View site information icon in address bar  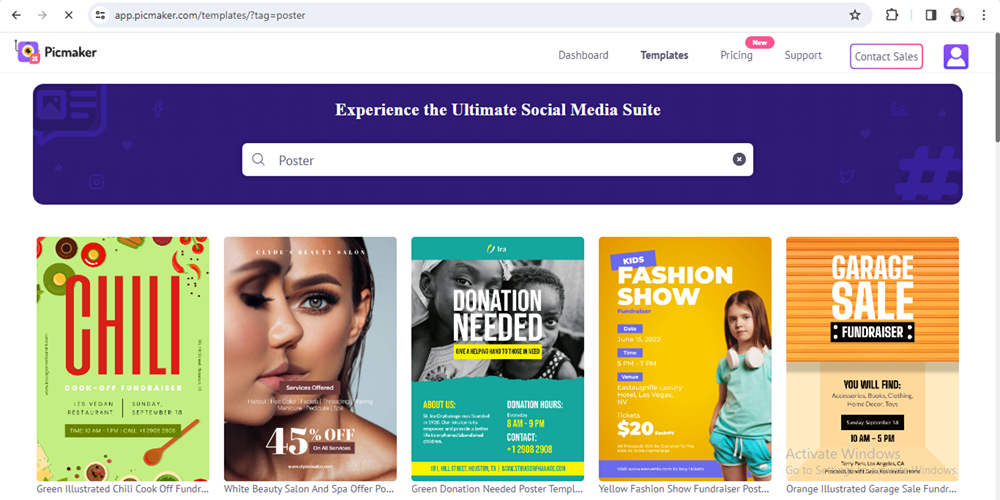(100, 15)
